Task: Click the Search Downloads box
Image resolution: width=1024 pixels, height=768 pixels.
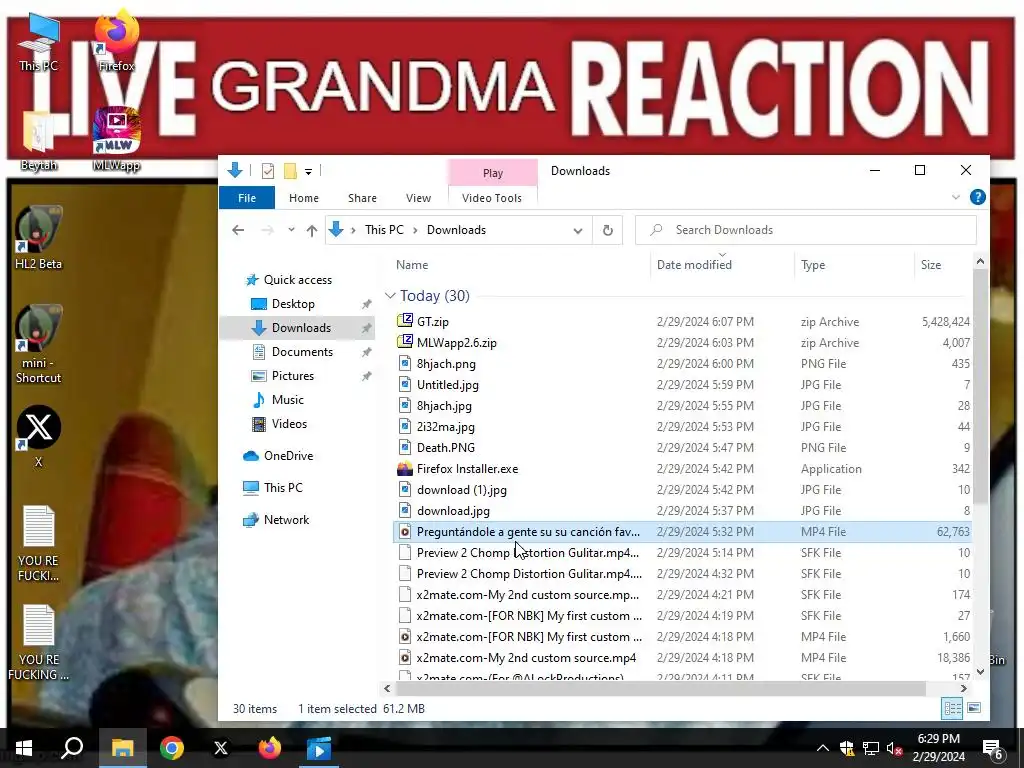Action: coord(806,230)
